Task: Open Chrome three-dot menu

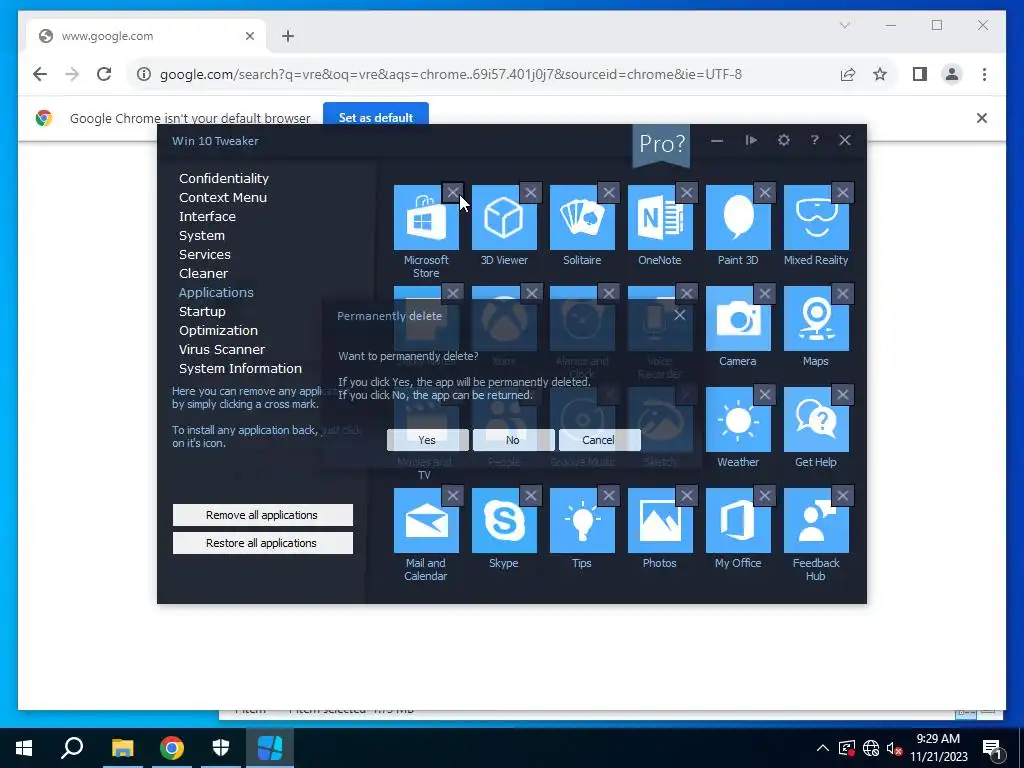Action: tap(984, 74)
